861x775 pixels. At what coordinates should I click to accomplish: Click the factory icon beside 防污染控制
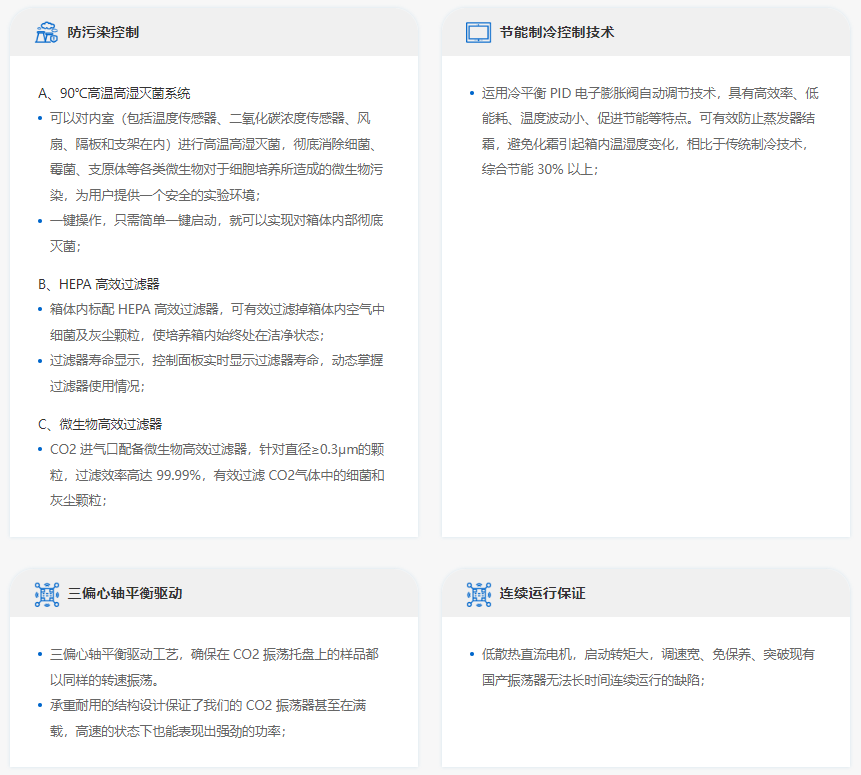[x=46, y=32]
